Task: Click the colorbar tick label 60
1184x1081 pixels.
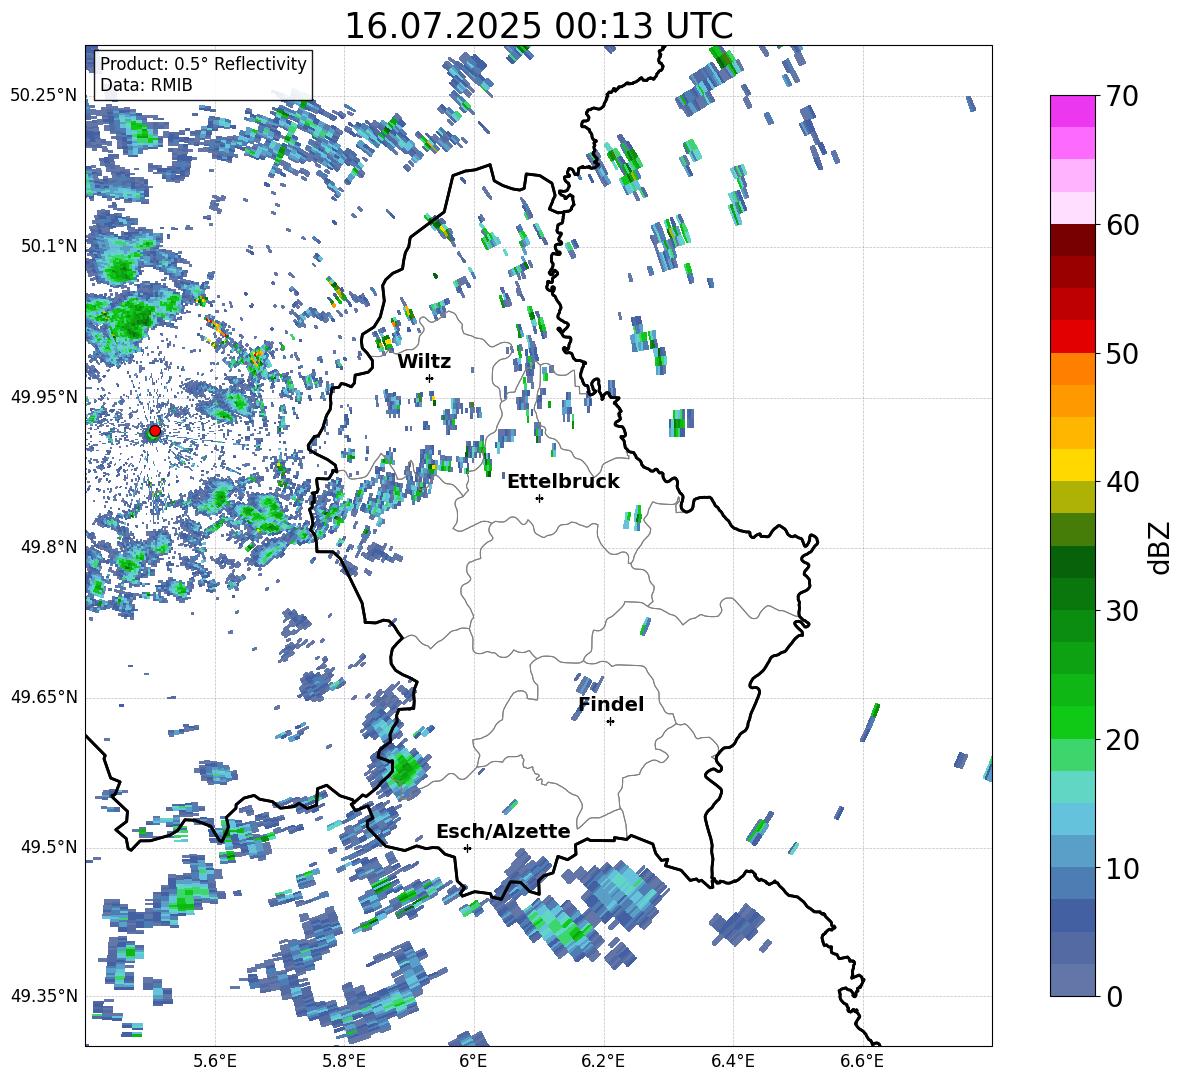Action: [1122, 225]
